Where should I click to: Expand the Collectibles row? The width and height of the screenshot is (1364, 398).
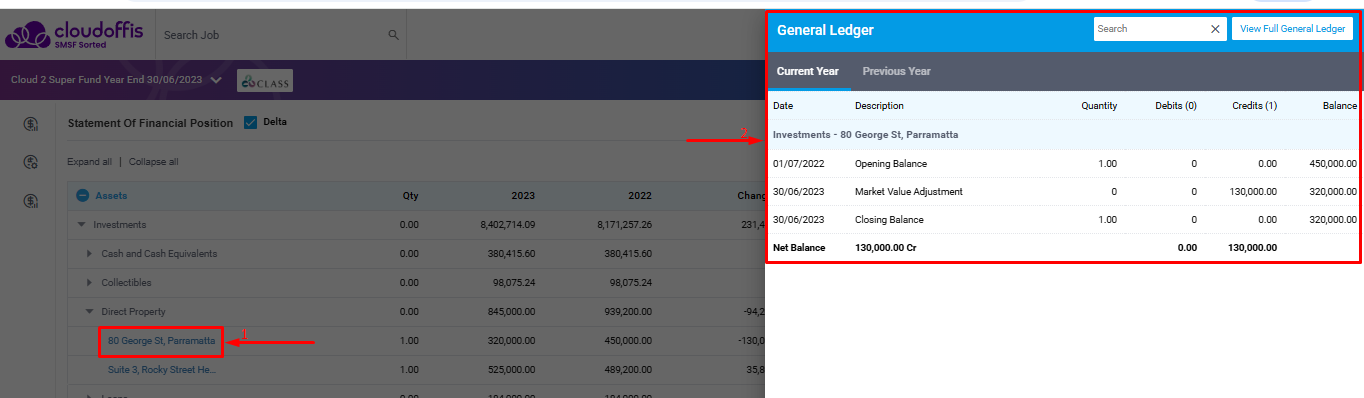90,283
